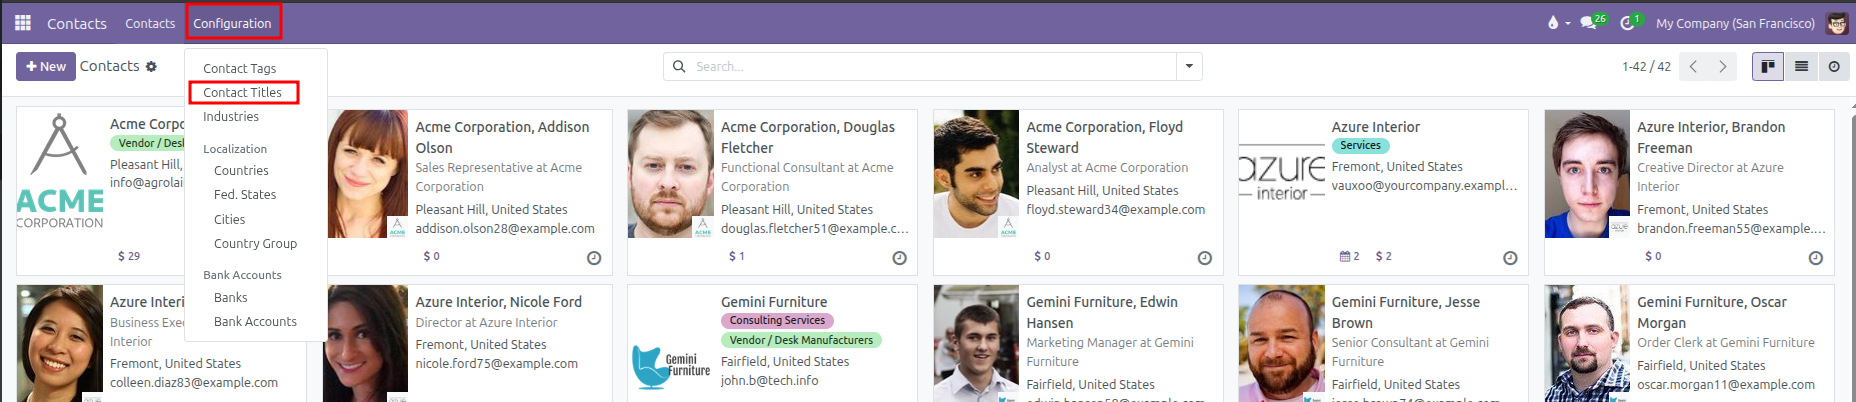1856x402 pixels.
Task: Open the activities clock icon in navbar
Action: (x=1627, y=23)
